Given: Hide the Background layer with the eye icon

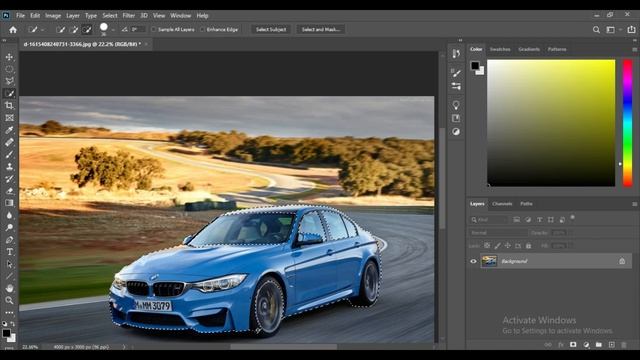Looking at the screenshot, I should 473,261.
